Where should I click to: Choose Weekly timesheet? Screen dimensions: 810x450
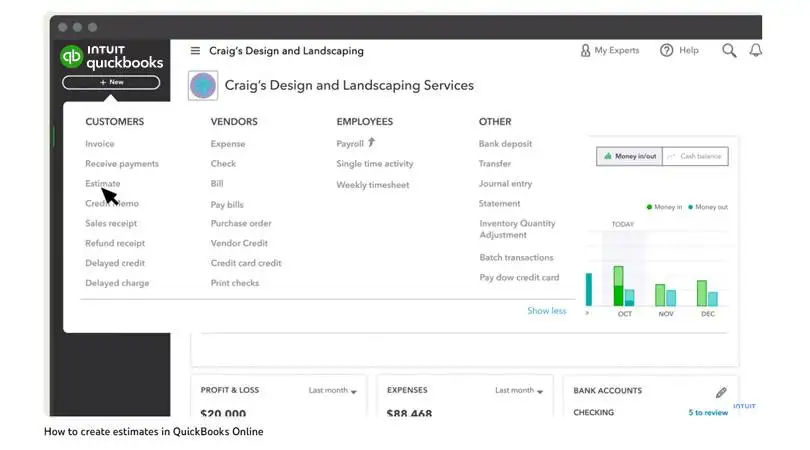372,185
